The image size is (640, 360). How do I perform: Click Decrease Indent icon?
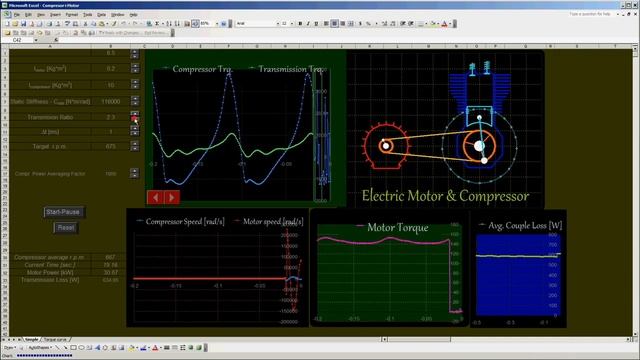tap(402, 24)
